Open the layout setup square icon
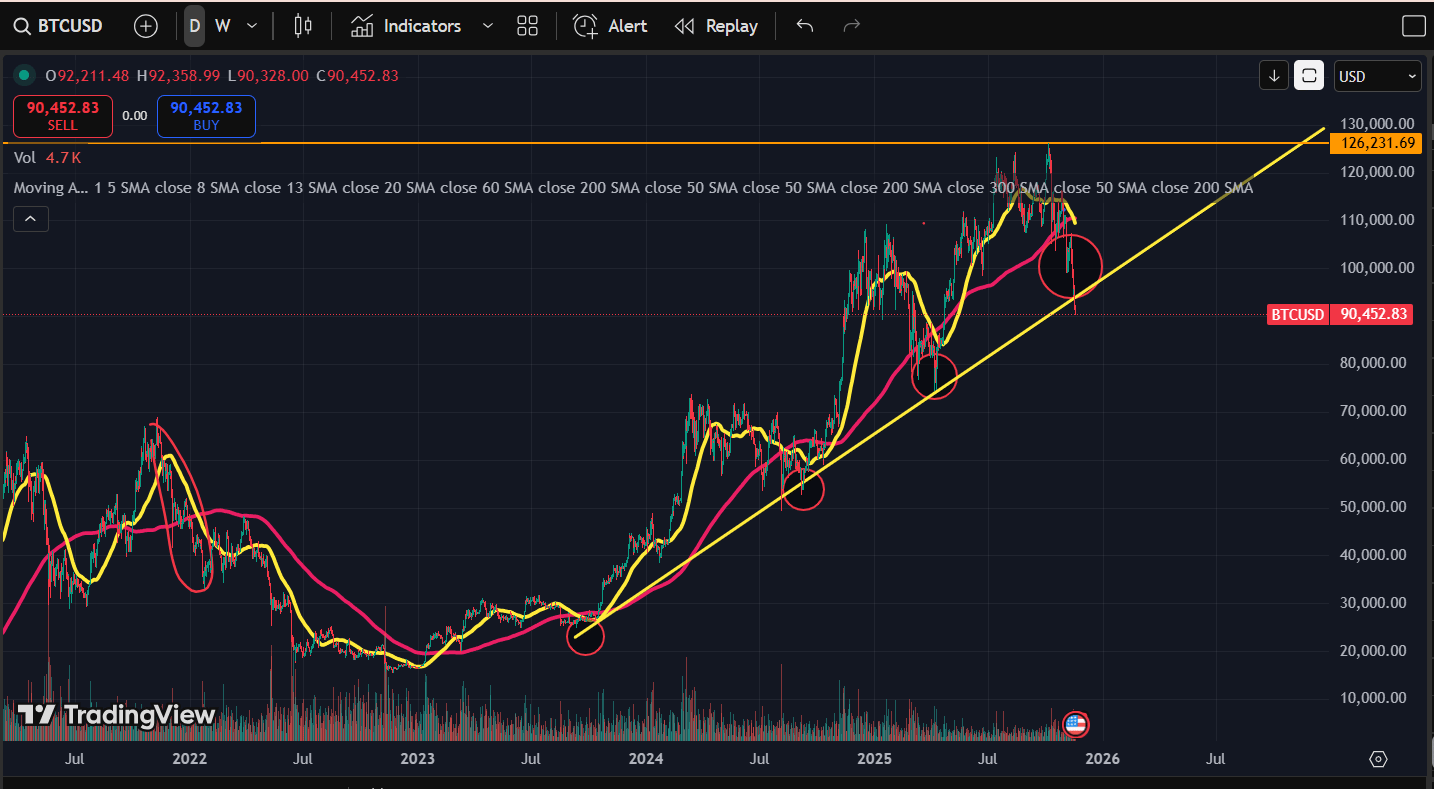 pyautogui.click(x=1413, y=26)
